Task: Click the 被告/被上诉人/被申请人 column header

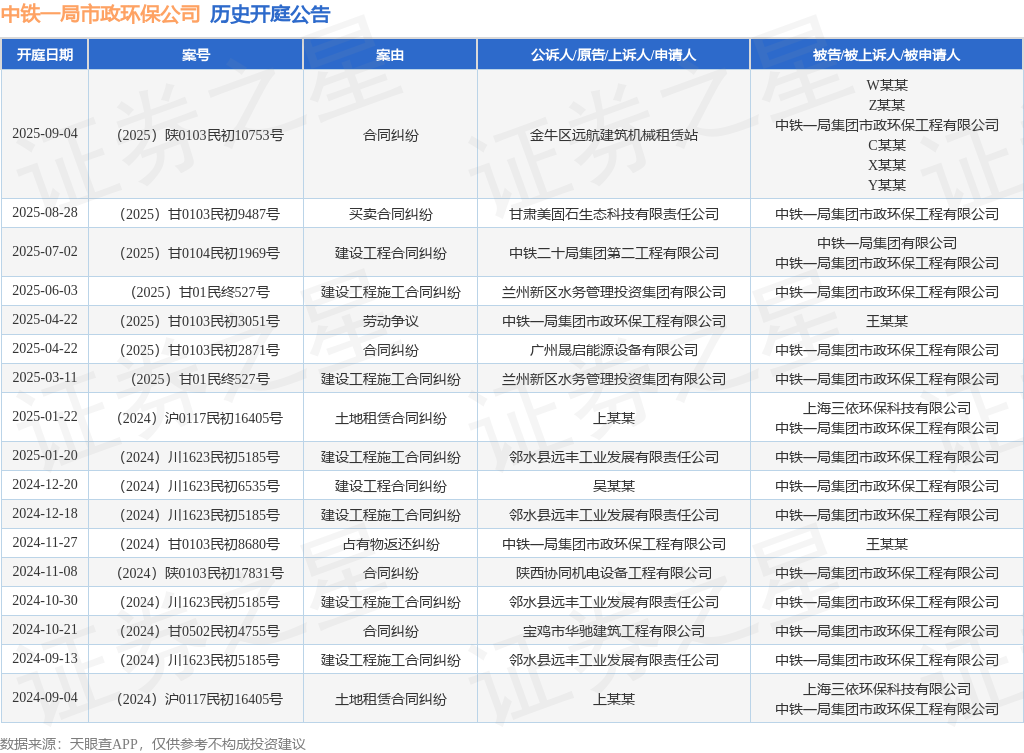Action: coord(886,55)
